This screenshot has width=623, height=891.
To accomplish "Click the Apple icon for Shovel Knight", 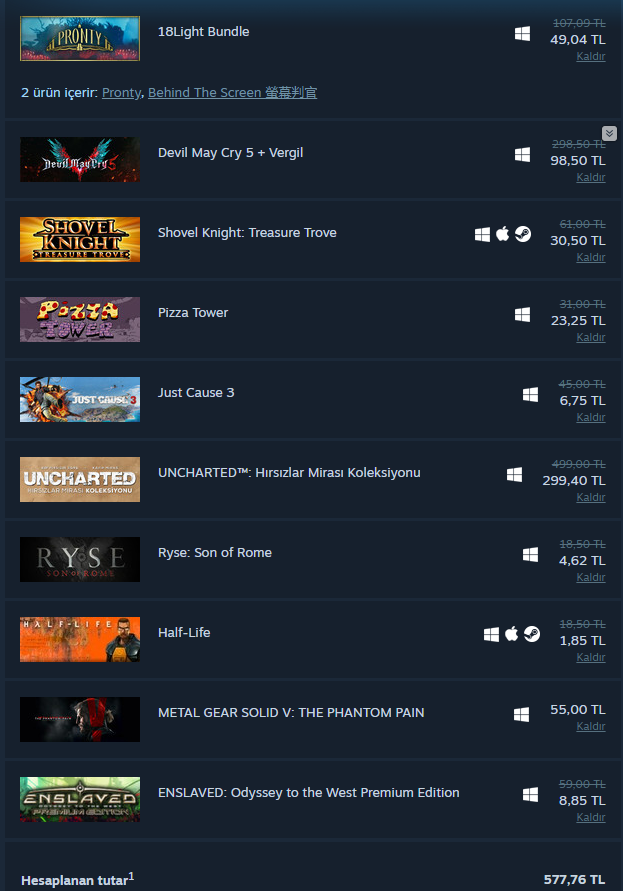I will 502,234.
